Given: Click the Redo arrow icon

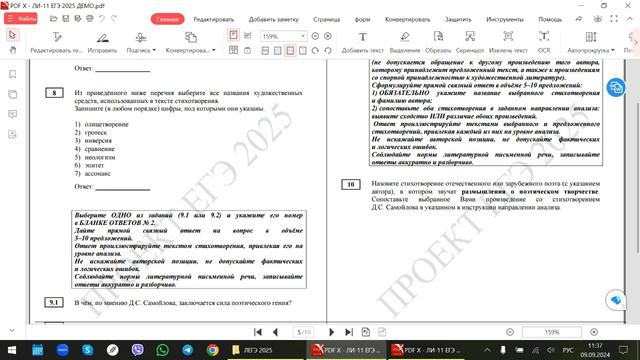Looking at the screenshot, I should [114, 19].
